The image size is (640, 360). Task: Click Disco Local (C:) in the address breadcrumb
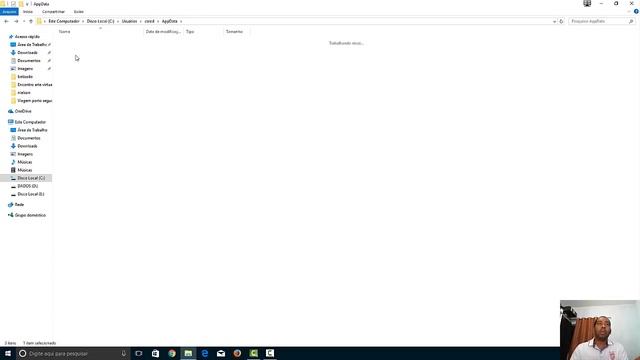click(100, 21)
